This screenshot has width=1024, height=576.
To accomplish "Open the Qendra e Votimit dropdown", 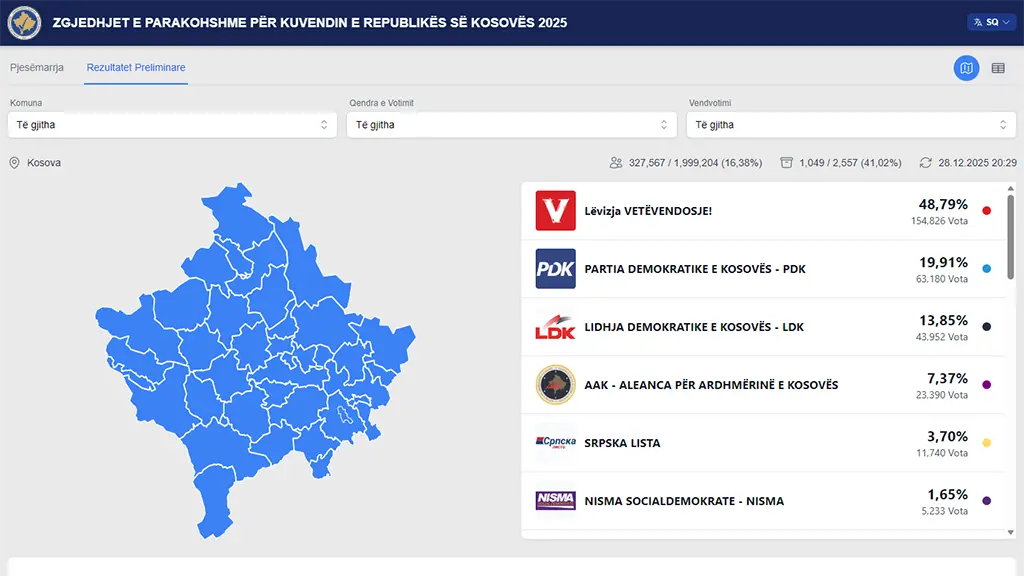I will pyautogui.click(x=510, y=124).
